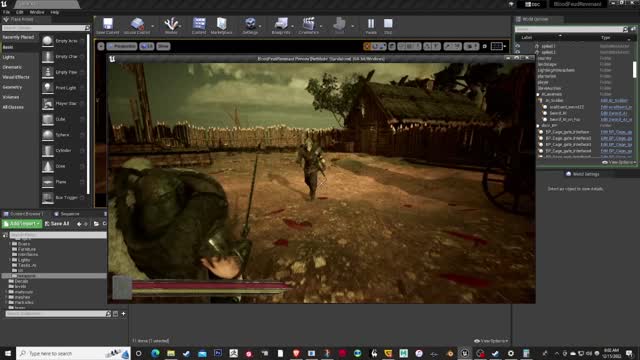The image size is (640, 360).
Task: Click the Cinematics toolbar icon
Action: 309,23
